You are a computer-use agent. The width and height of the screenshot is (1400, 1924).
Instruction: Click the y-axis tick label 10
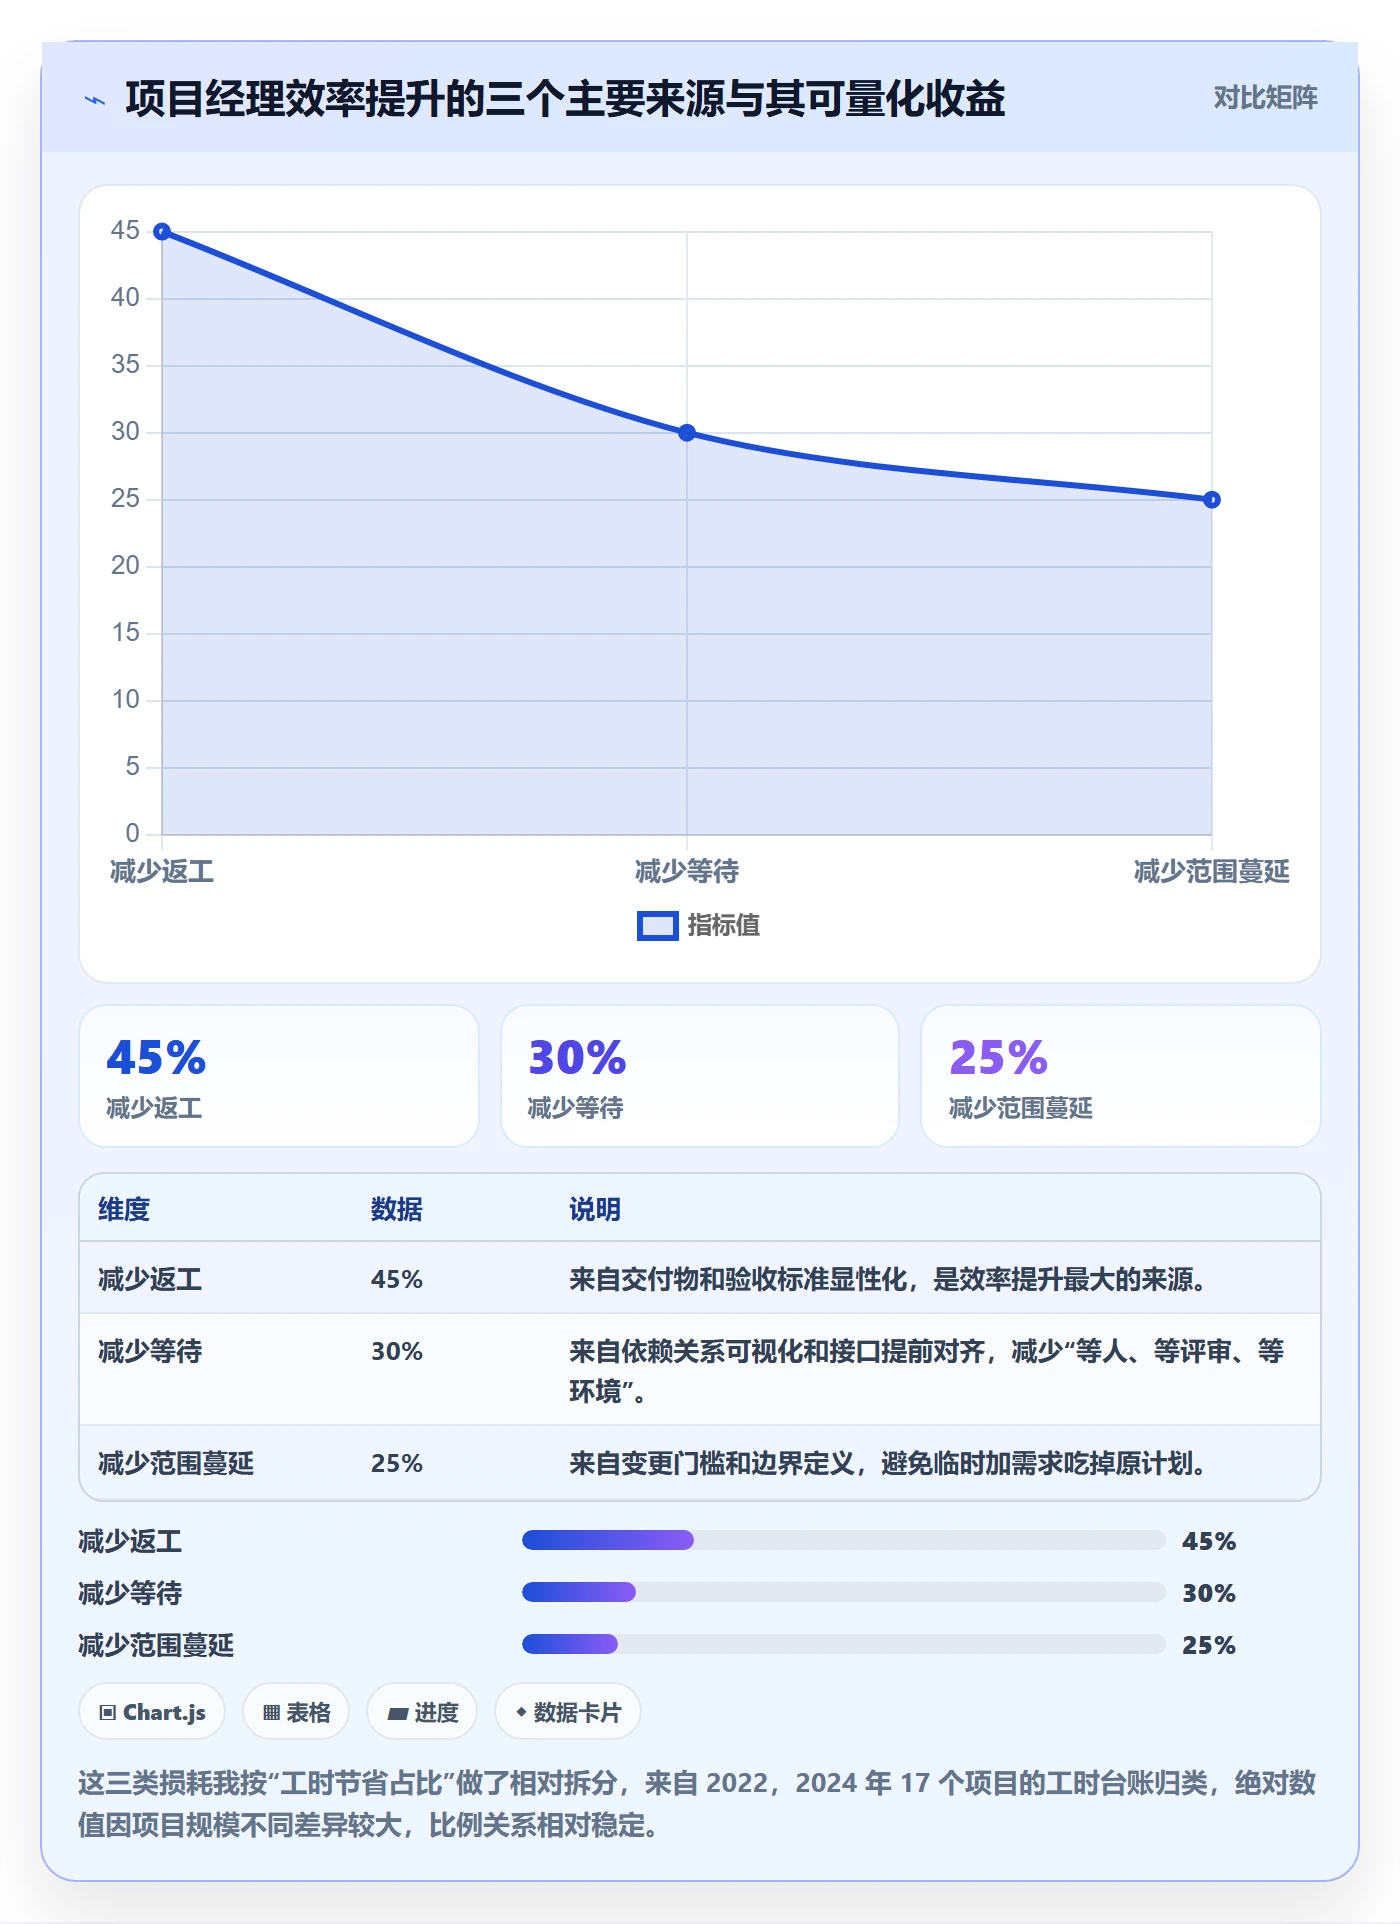pyautogui.click(x=125, y=700)
